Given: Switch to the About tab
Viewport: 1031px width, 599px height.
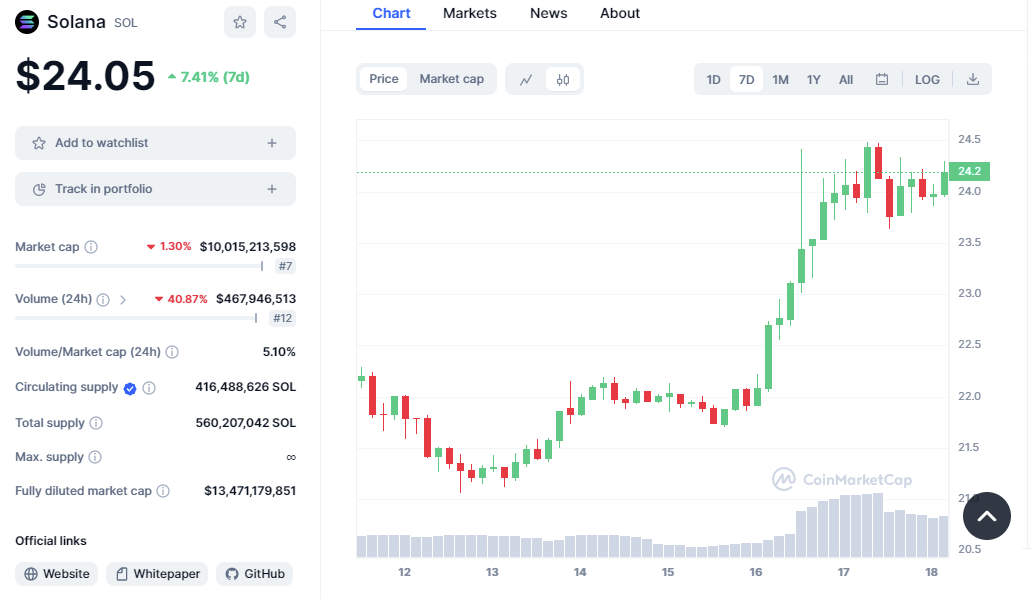Looking at the screenshot, I should pyautogui.click(x=619, y=13).
